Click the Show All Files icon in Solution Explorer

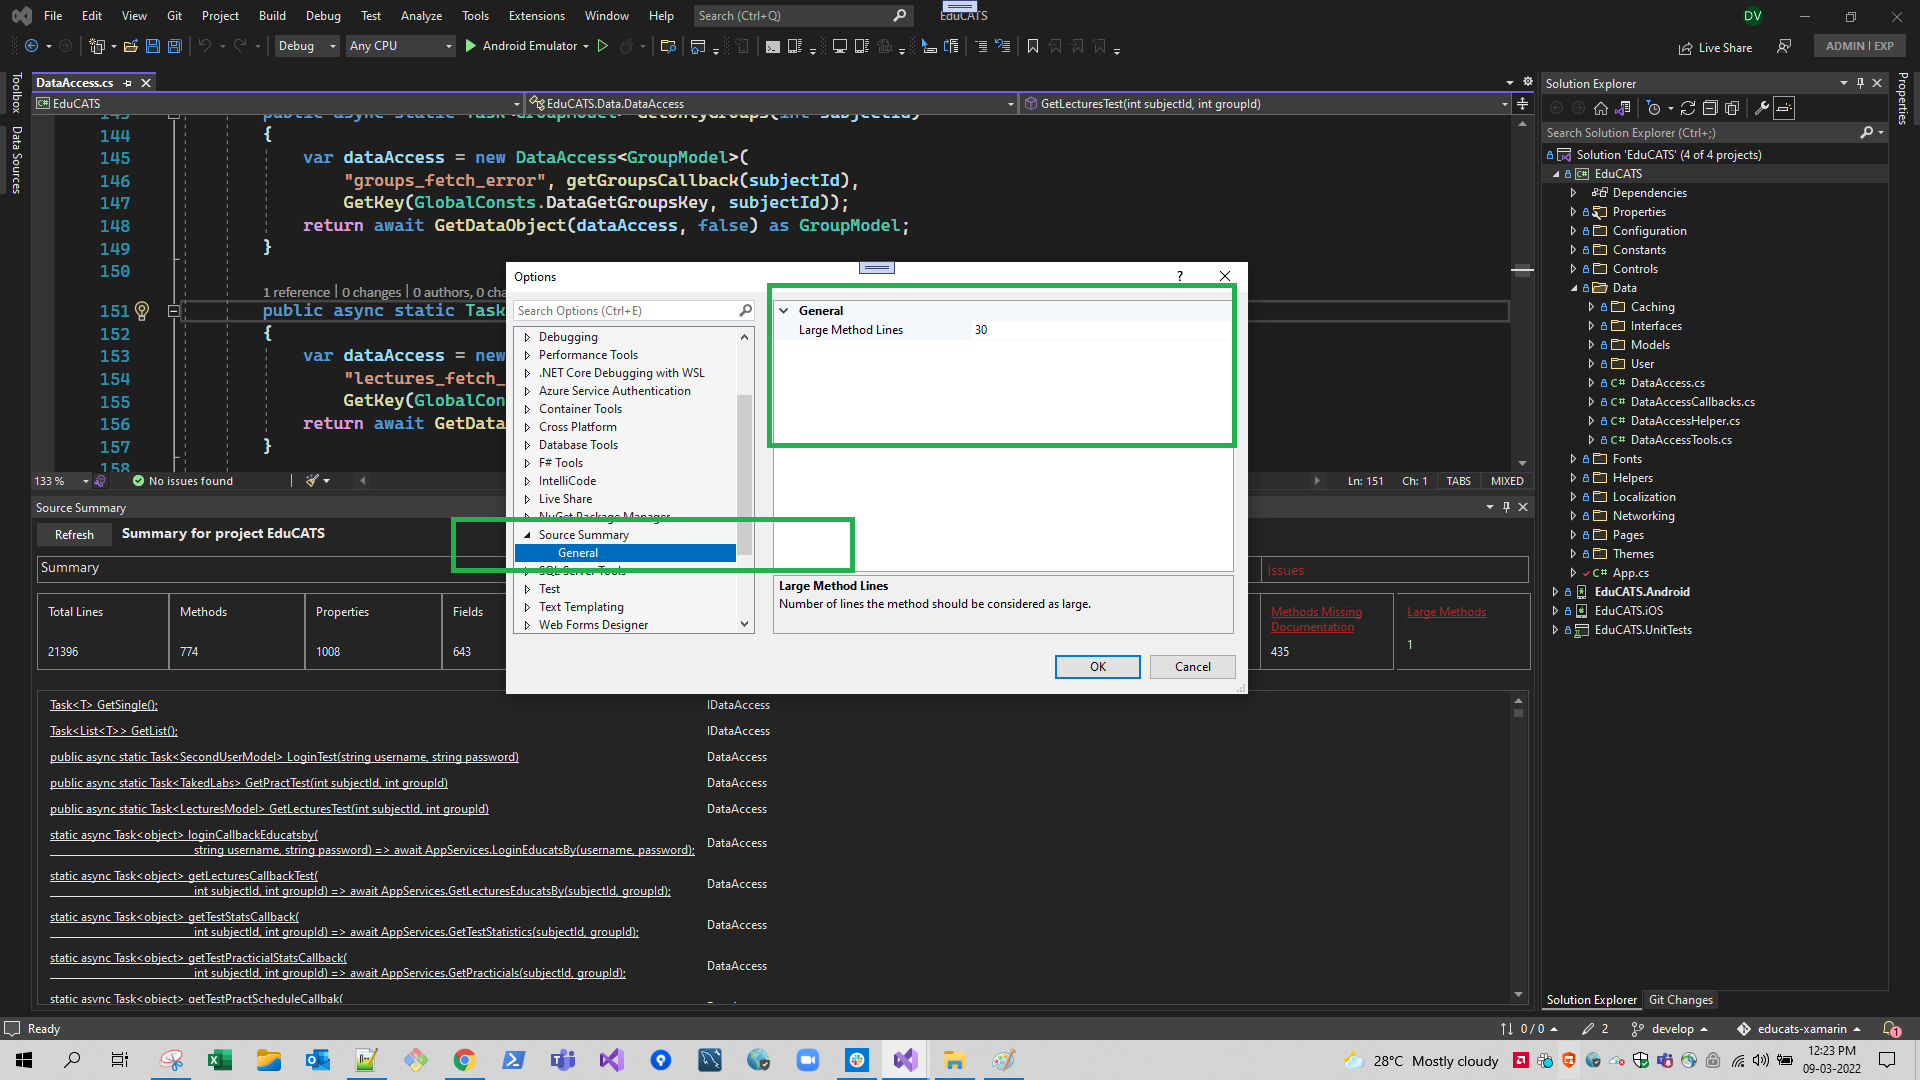point(1732,108)
